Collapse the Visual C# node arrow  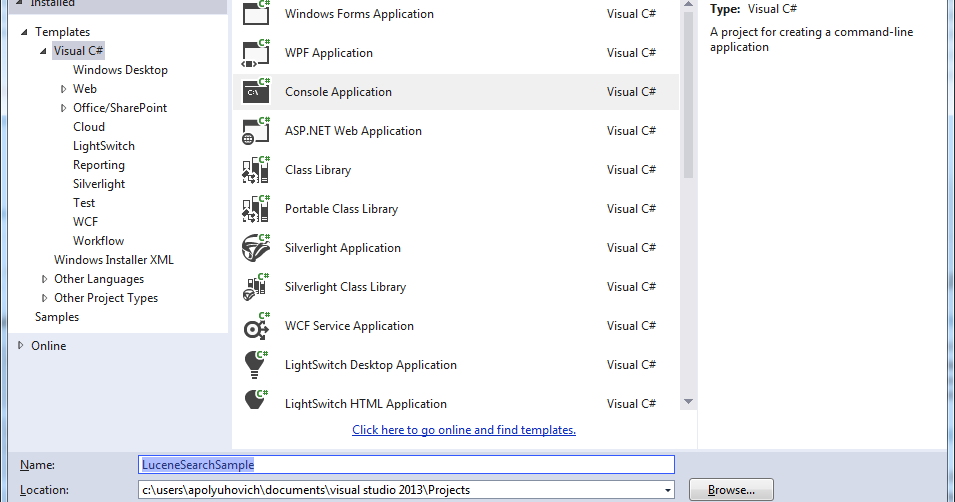coord(43,51)
